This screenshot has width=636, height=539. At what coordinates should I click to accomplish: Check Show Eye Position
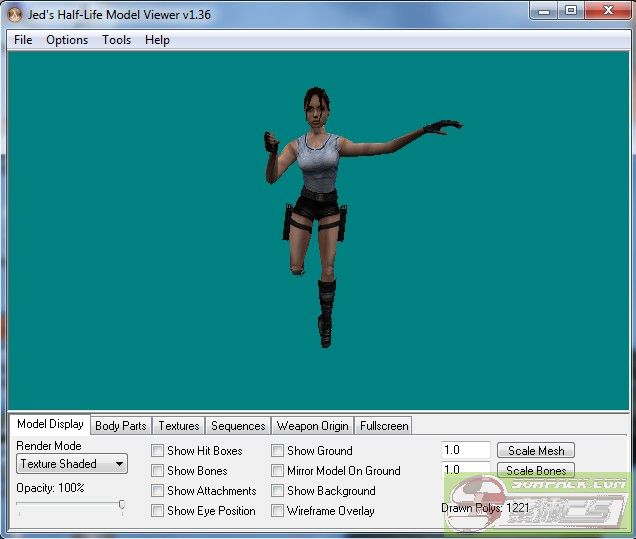tap(158, 511)
